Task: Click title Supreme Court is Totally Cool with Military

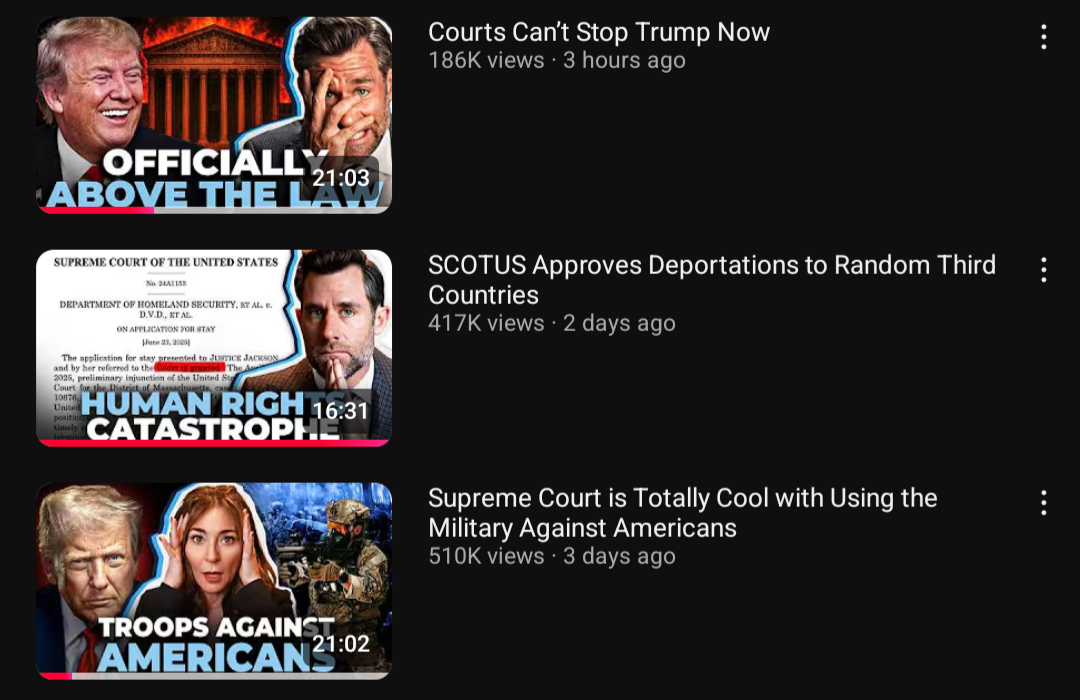Action: click(x=682, y=513)
